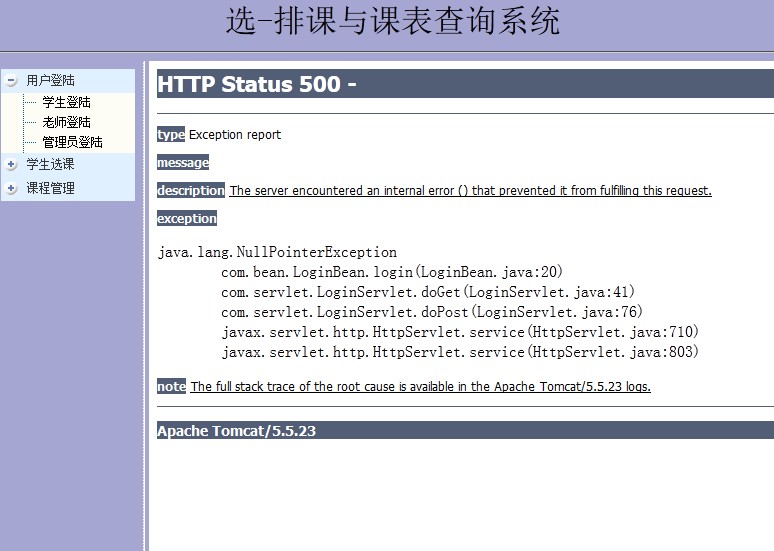Select the 课程管理 menu label
Image resolution: width=774 pixels, height=551 pixels.
click(50, 188)
